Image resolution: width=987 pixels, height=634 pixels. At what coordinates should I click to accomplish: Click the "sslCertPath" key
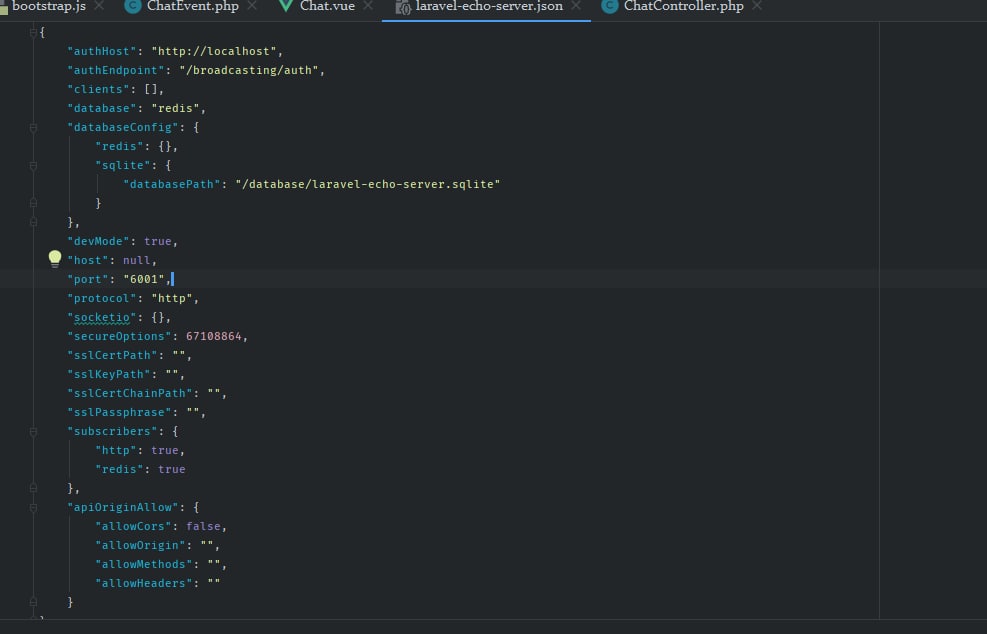pos(112,355)
